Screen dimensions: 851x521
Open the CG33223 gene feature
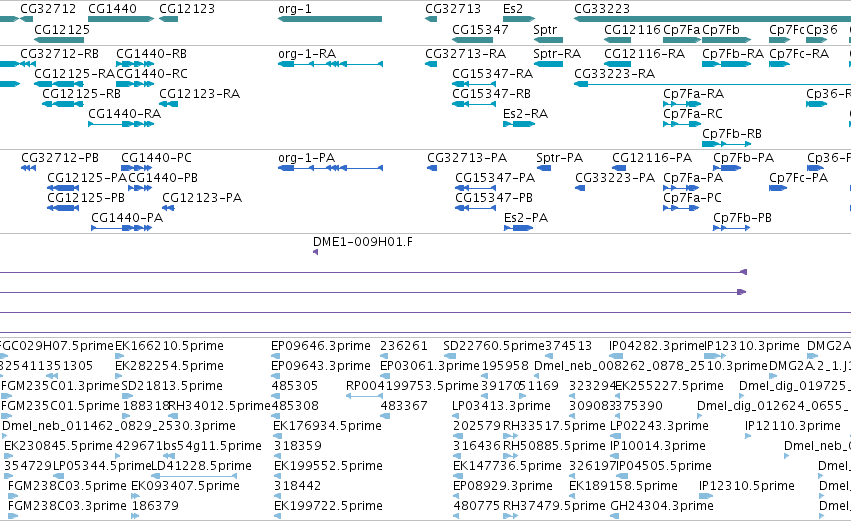713,19
